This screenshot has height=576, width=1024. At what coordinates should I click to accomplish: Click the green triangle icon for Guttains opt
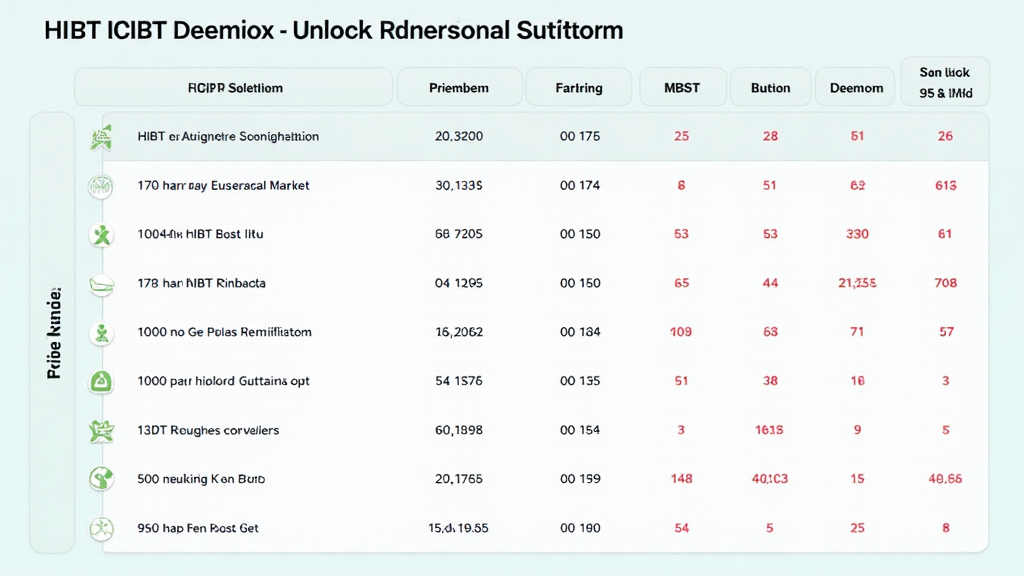tap(99, 381)
